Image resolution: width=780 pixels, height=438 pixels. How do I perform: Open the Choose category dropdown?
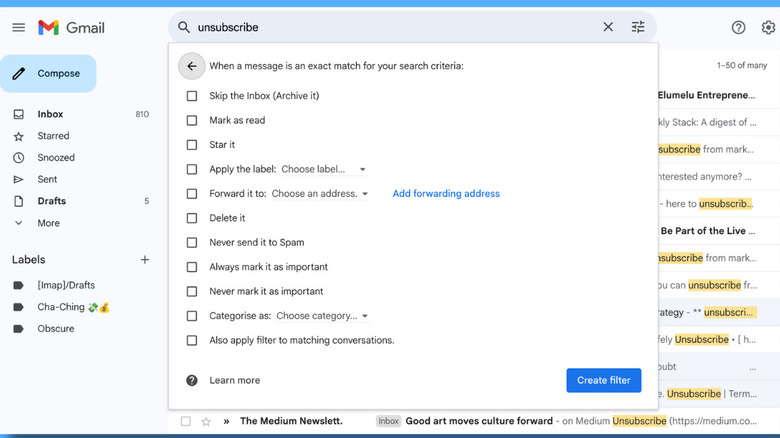coord(322,316)
